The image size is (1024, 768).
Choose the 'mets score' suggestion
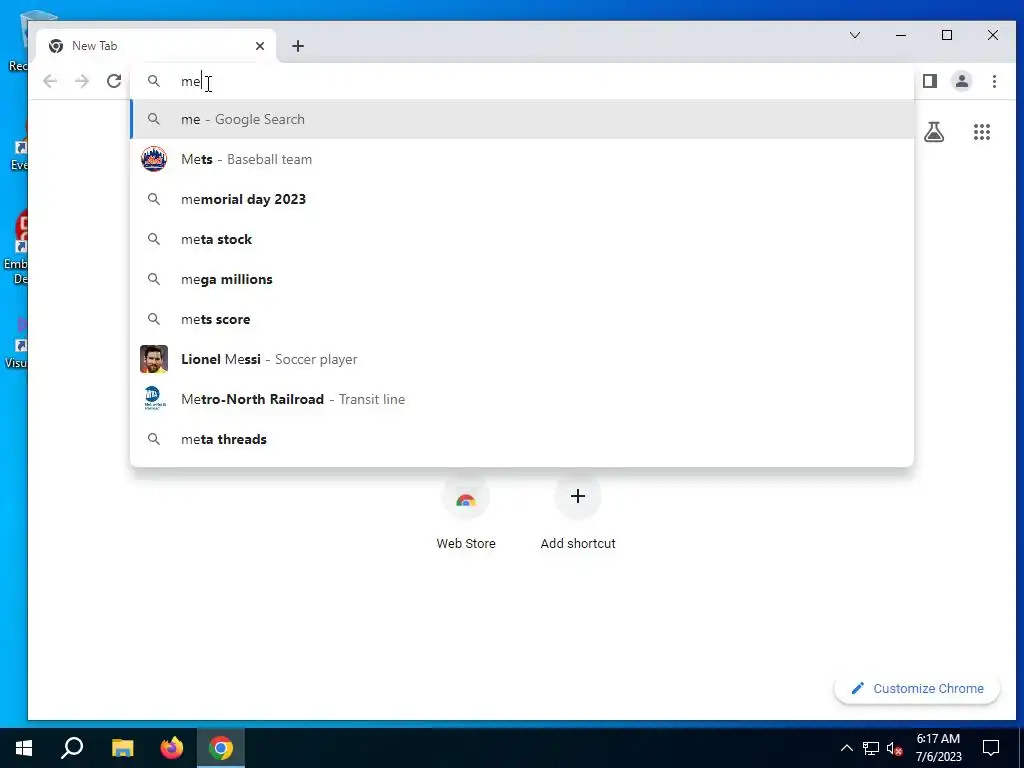tap(522, 319)
